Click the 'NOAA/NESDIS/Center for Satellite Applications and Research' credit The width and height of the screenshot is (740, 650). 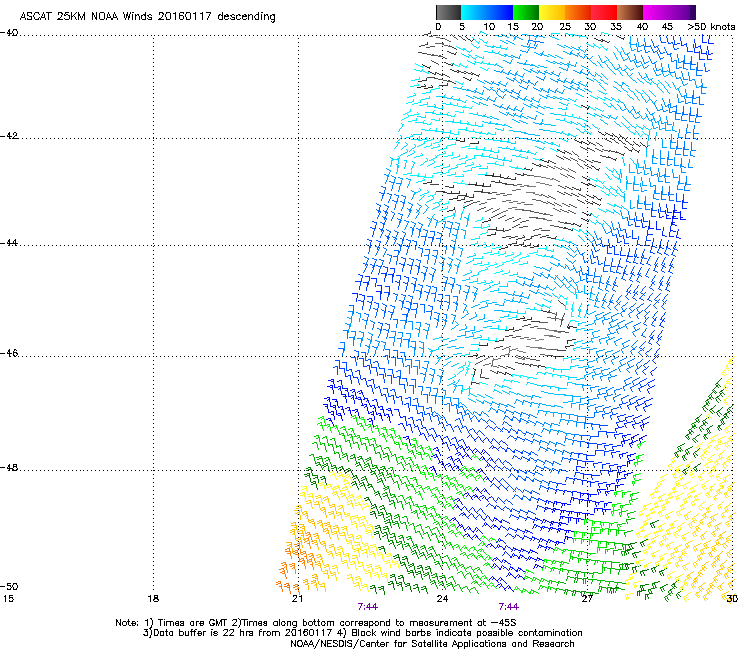coord(432,644)
